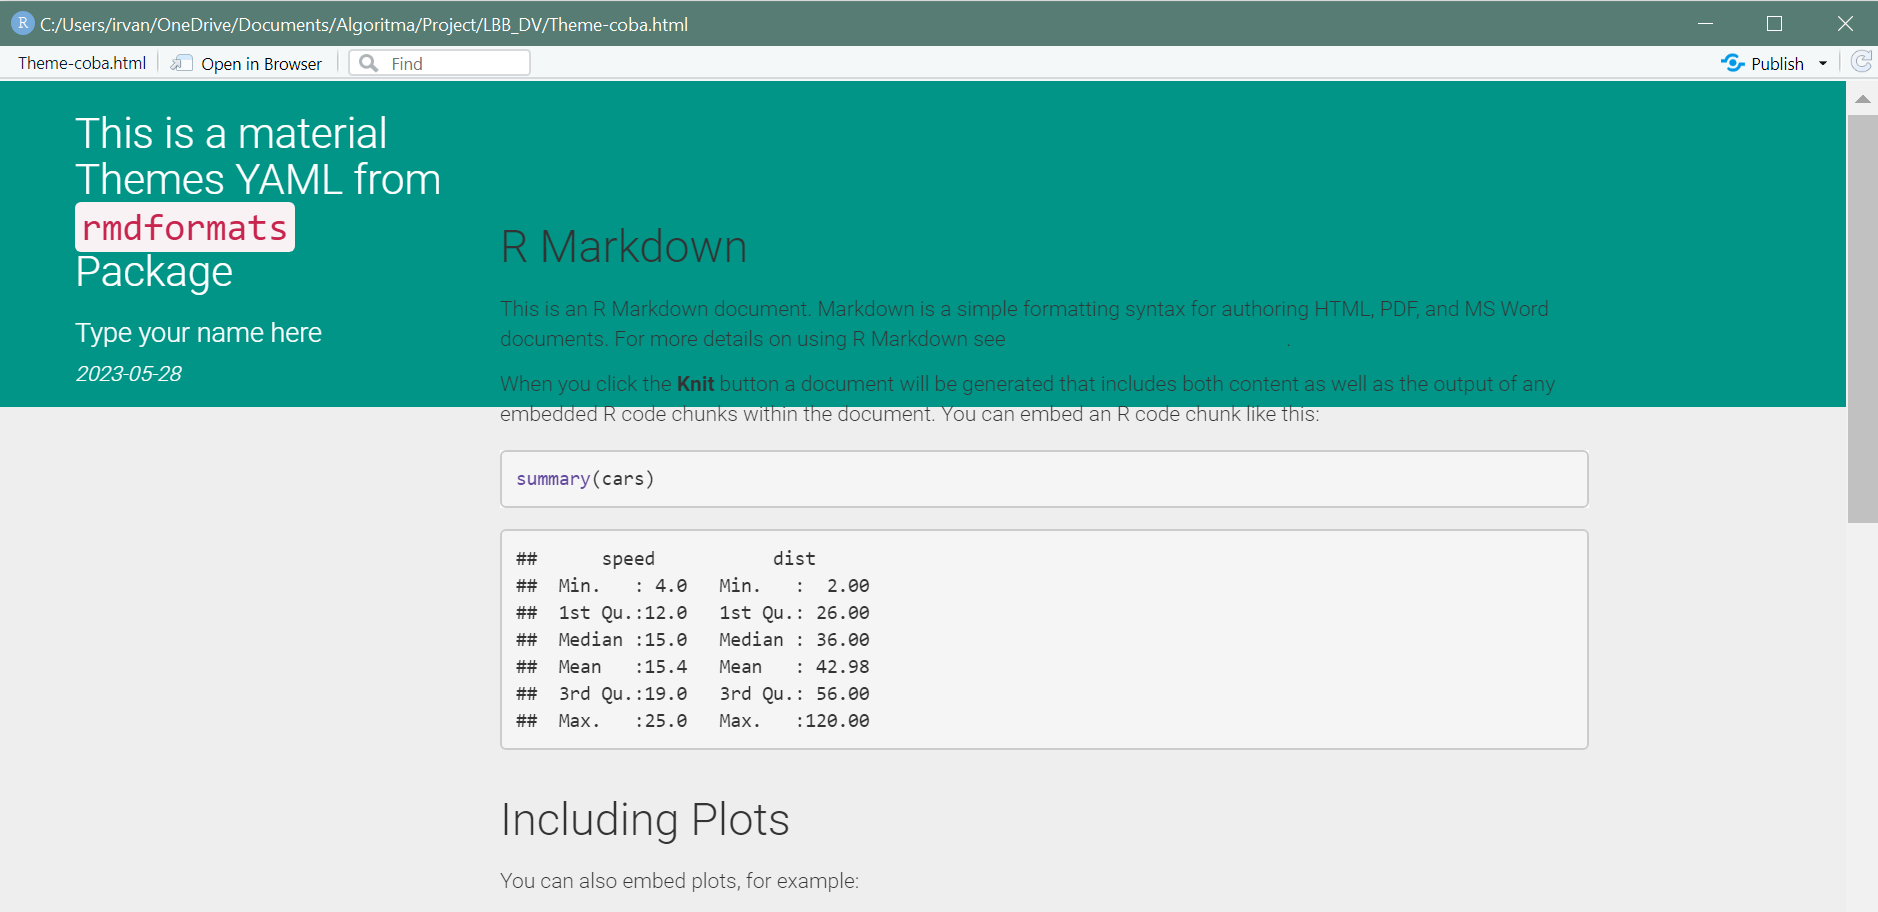The width and height of the screenshot is (1878, 912).
Task: Refresh the viewer with the reload icon
Action: point(1861,62)
